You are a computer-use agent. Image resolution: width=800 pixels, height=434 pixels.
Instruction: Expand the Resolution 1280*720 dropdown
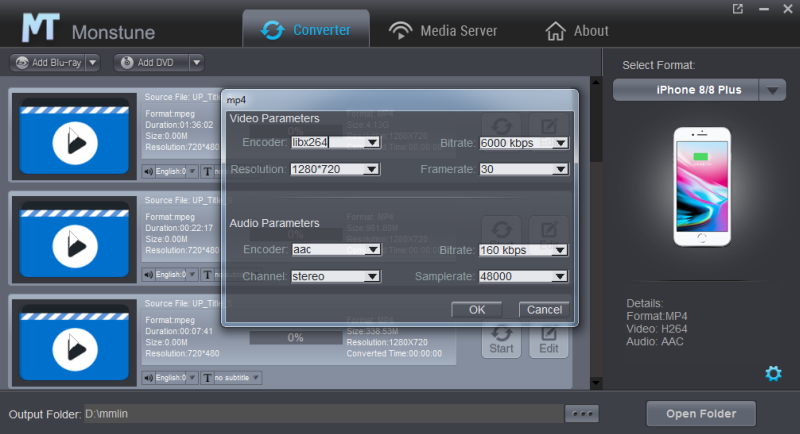(372, 170)
